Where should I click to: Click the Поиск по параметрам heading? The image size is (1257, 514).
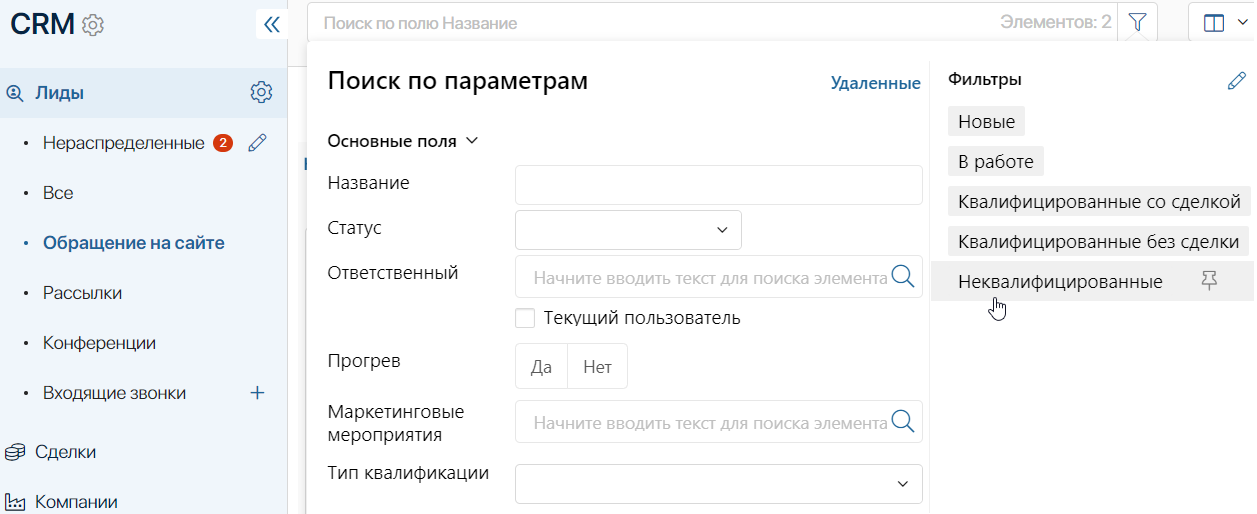458,82
